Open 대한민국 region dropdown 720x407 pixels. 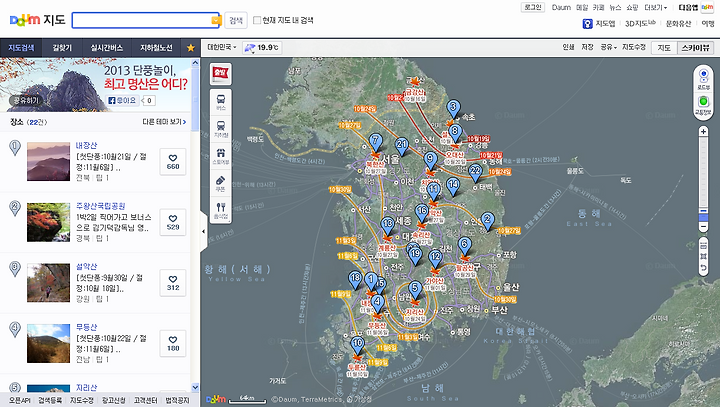click(x=221, y=47)
